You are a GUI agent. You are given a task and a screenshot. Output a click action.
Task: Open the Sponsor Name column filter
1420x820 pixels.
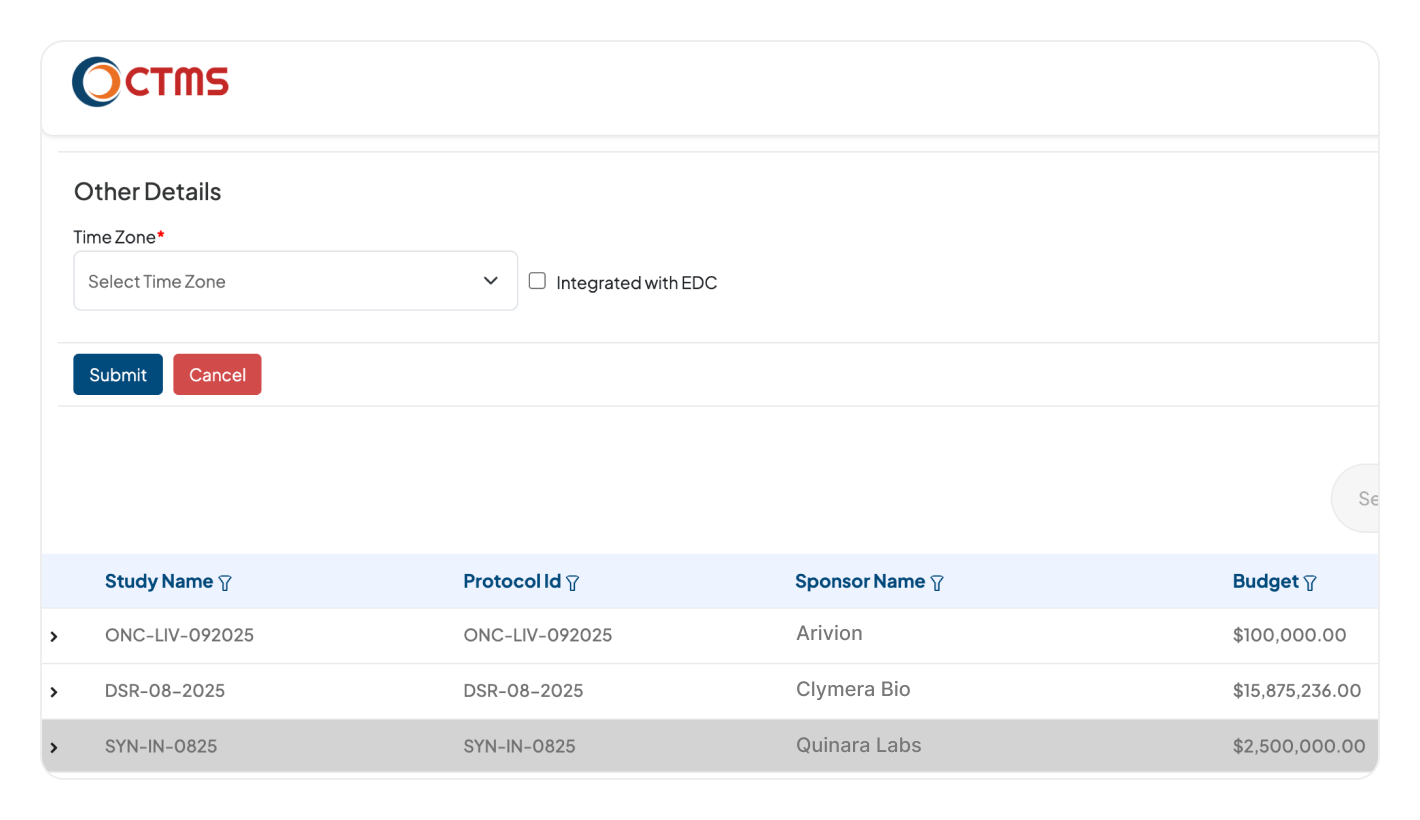[937, 582]
